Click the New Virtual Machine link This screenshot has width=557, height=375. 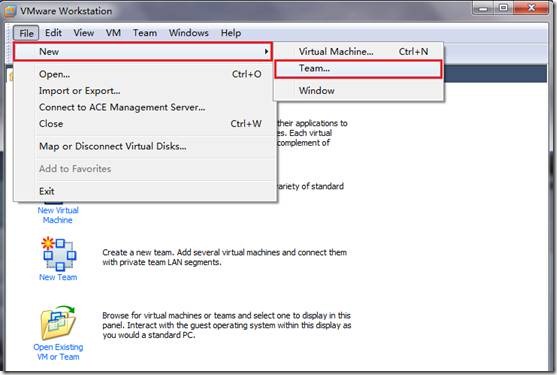58,215
